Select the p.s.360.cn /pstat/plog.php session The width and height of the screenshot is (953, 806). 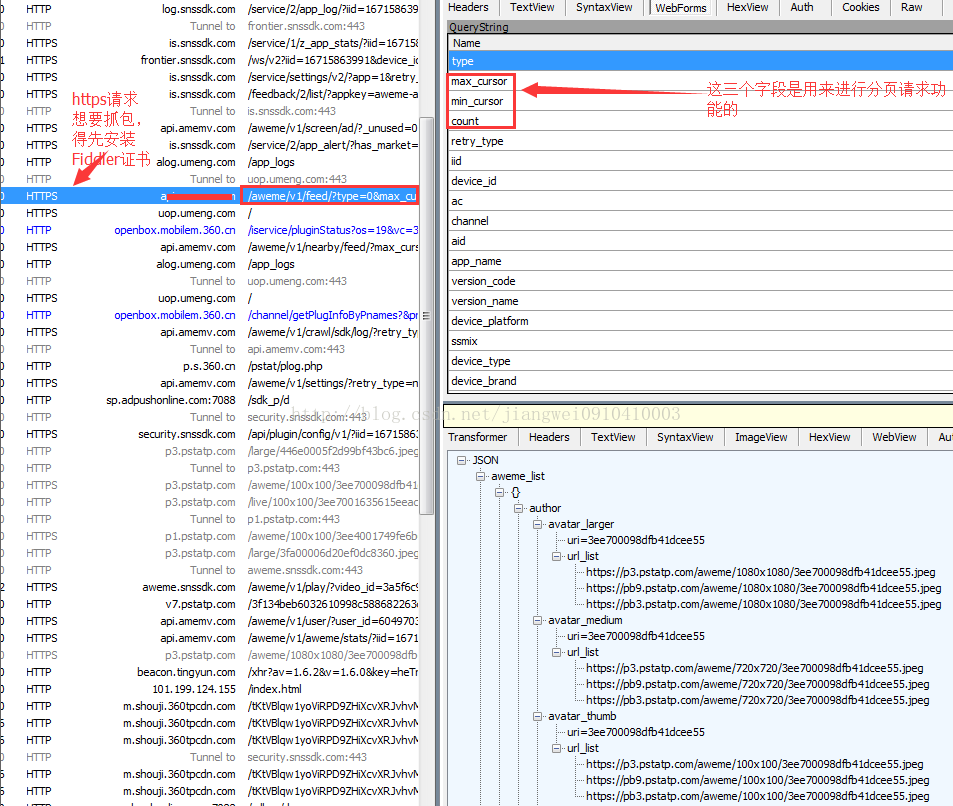pyautogui.click(x=209, y=366)
